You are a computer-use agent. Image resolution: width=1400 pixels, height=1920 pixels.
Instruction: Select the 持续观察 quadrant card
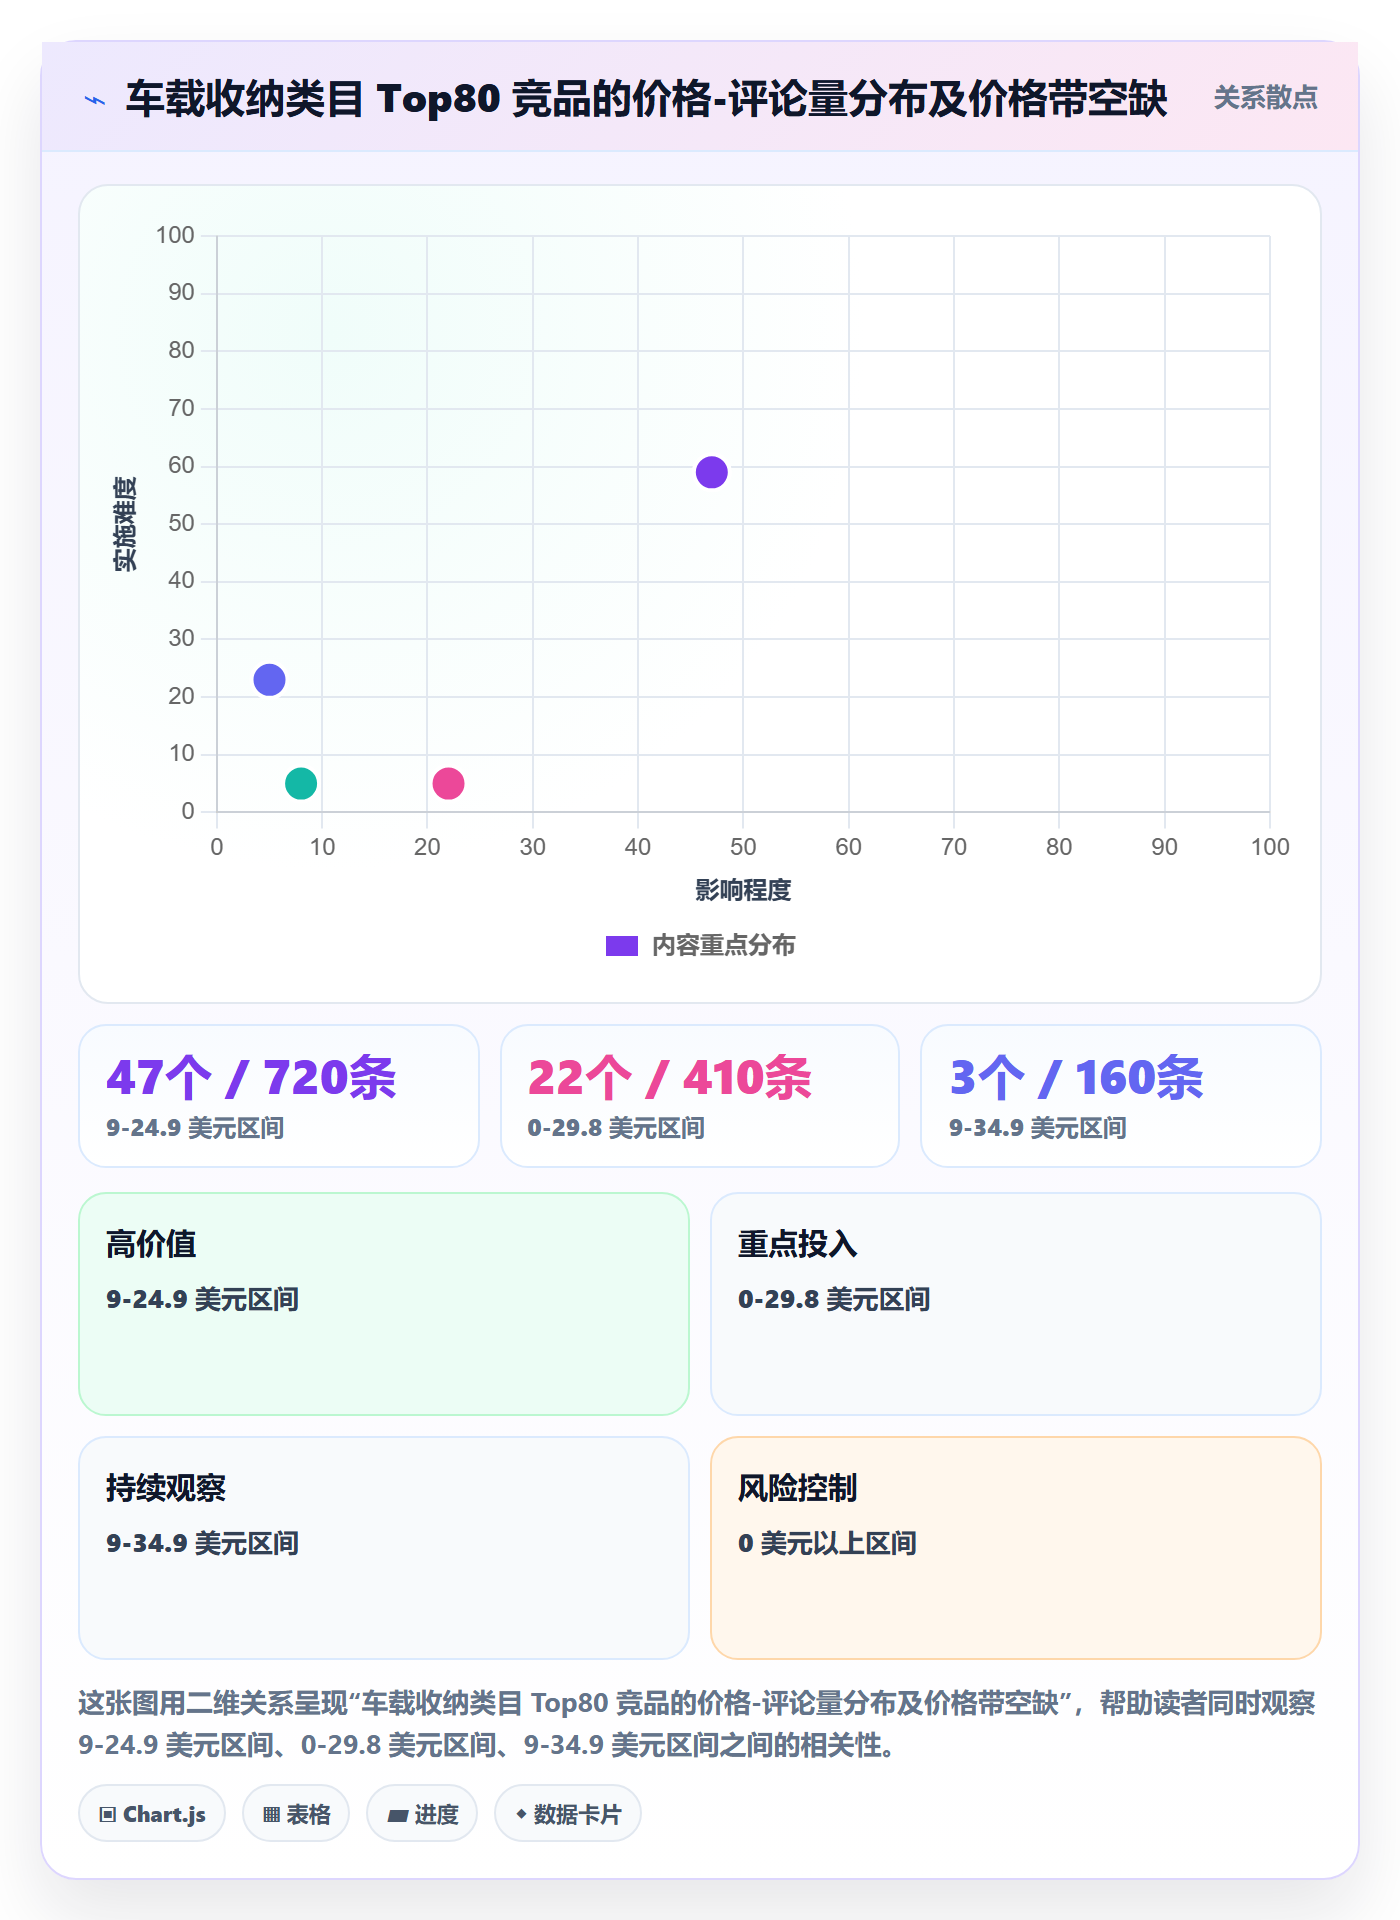click(384, 1548)
